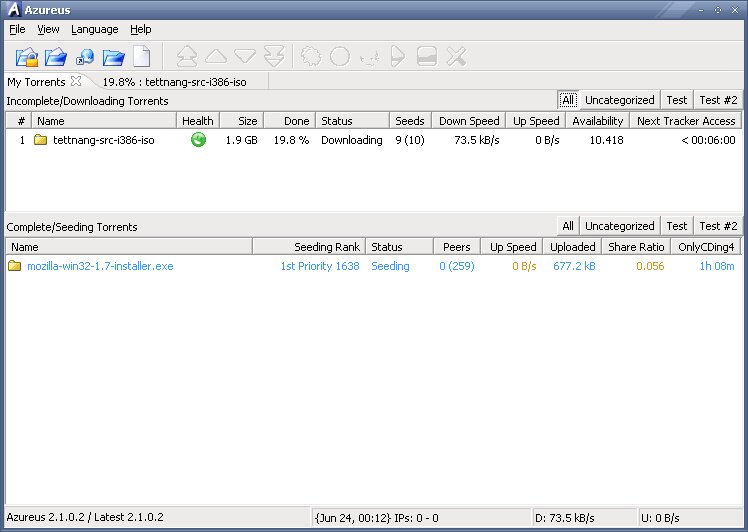Select Test category in Incomplete/Downloading Torrents

coord(676,100)
